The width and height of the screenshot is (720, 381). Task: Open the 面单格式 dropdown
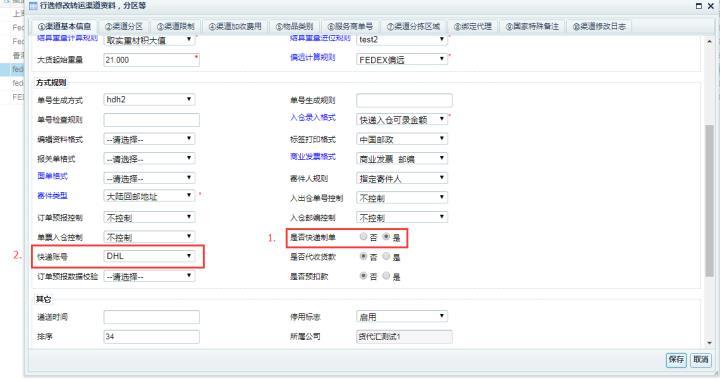149,178
